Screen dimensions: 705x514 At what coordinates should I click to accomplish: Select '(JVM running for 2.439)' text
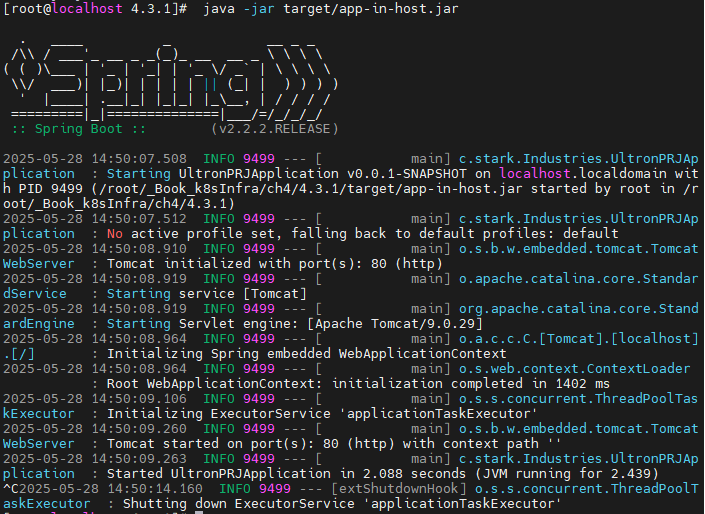coord(567,474)
